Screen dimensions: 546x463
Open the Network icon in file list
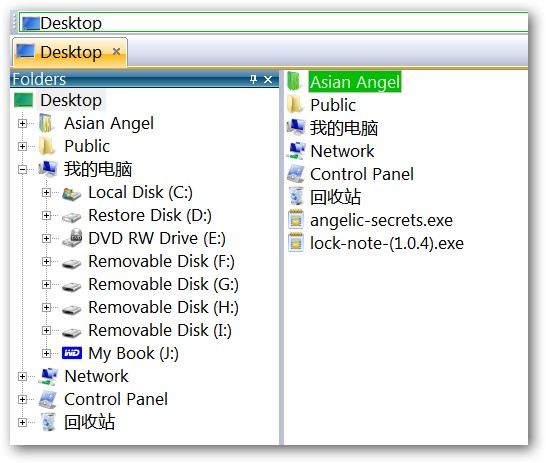295,151
